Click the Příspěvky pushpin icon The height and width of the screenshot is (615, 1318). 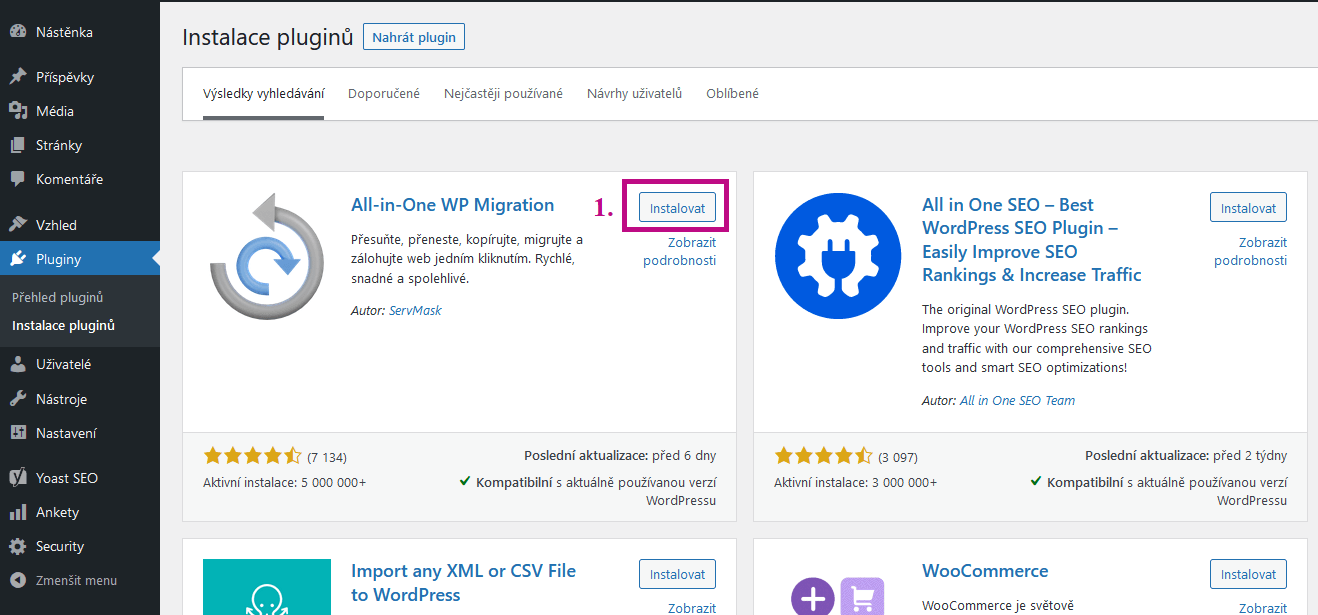18,77
